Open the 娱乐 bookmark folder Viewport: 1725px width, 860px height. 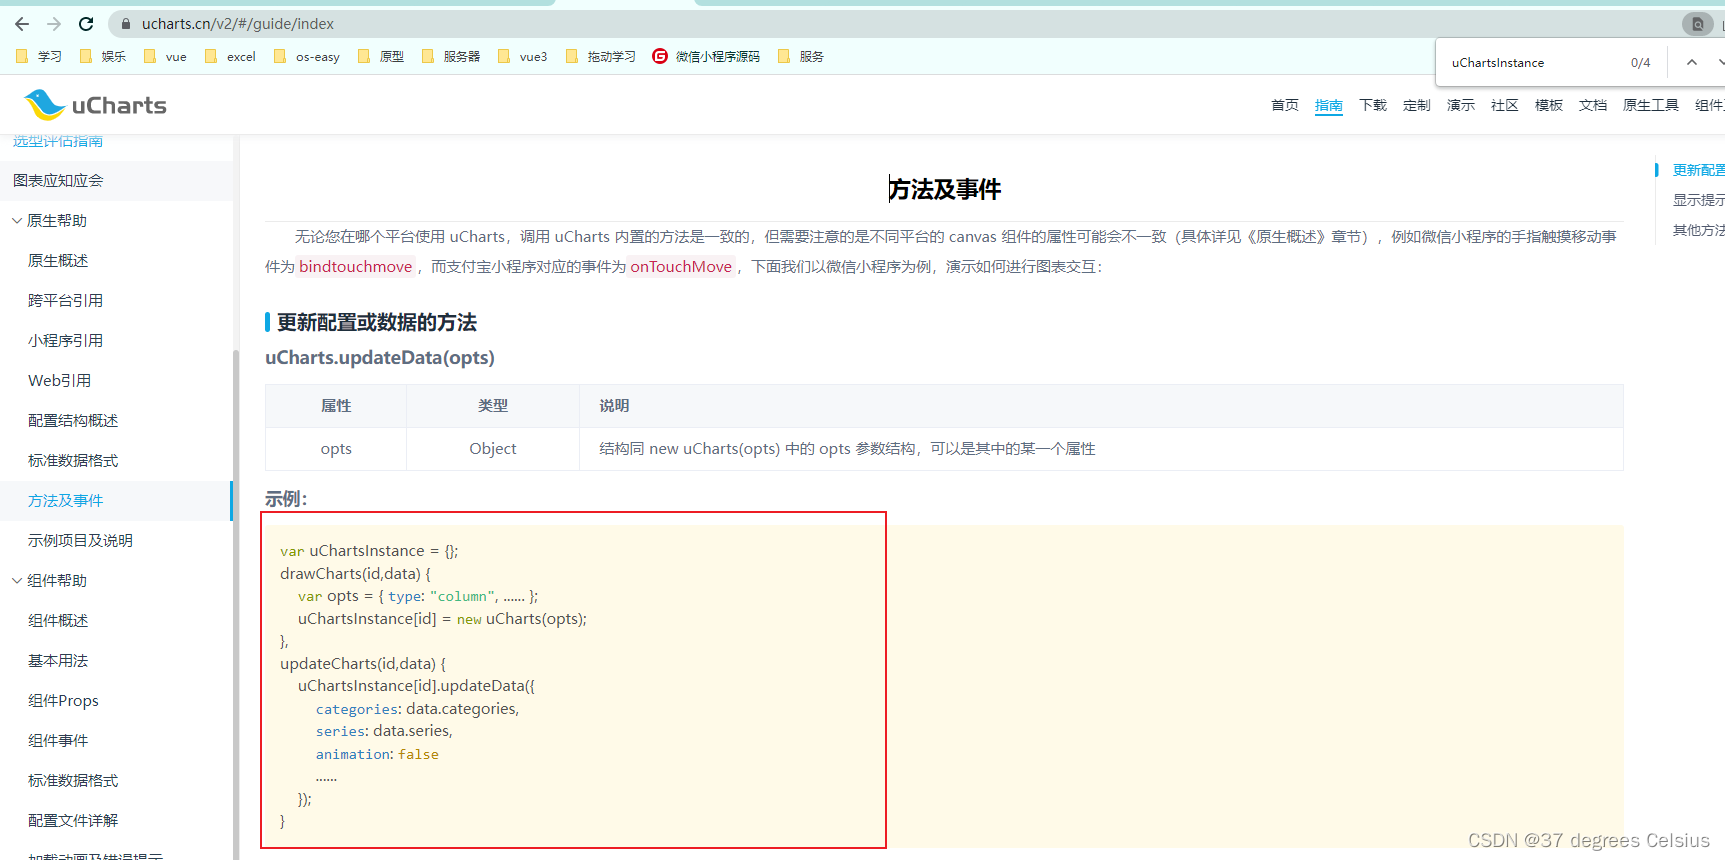103,56
